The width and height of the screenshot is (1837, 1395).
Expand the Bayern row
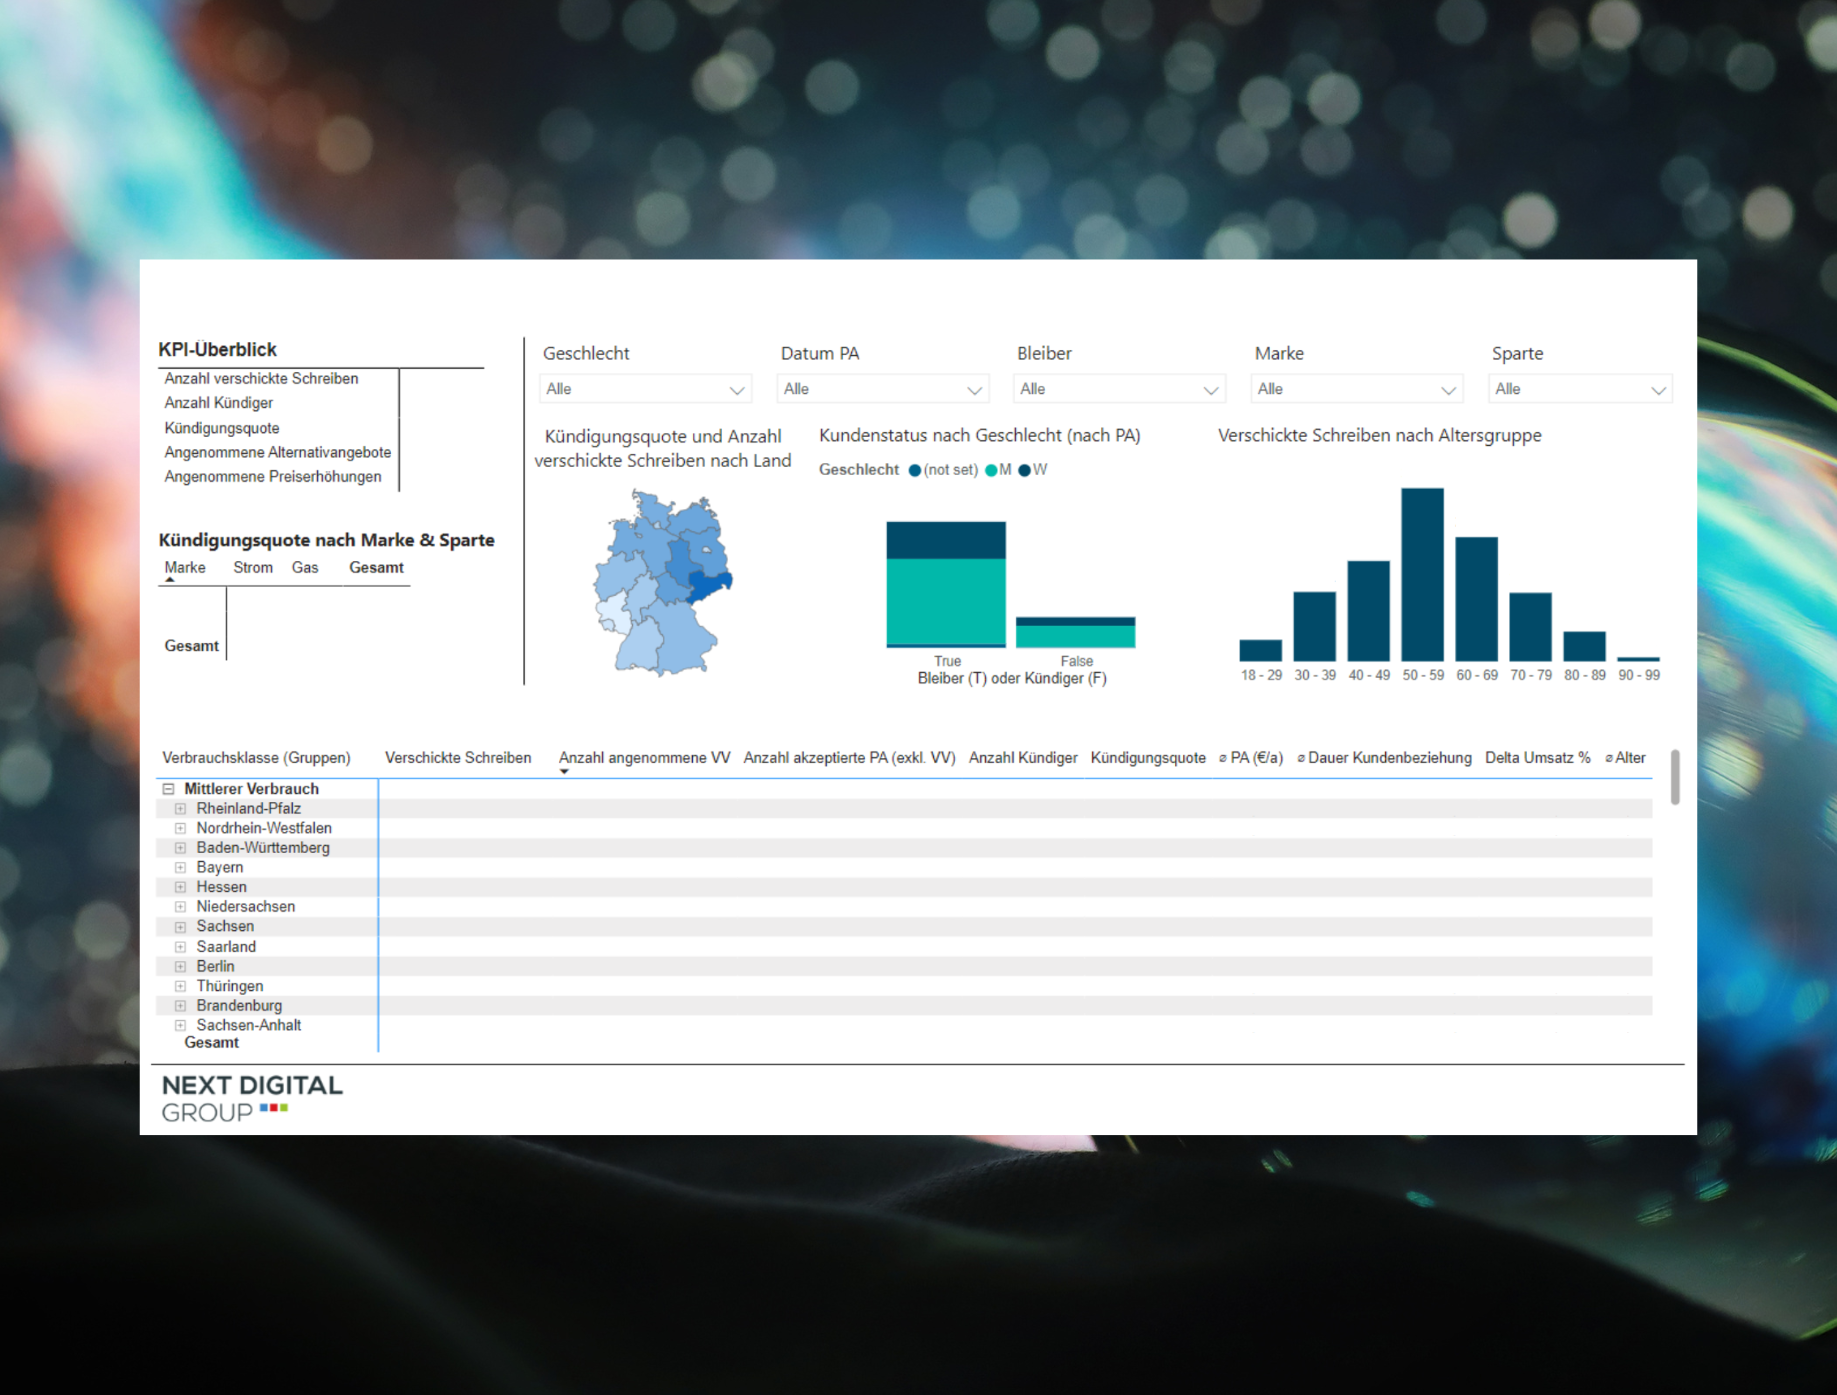coord(180,868)
